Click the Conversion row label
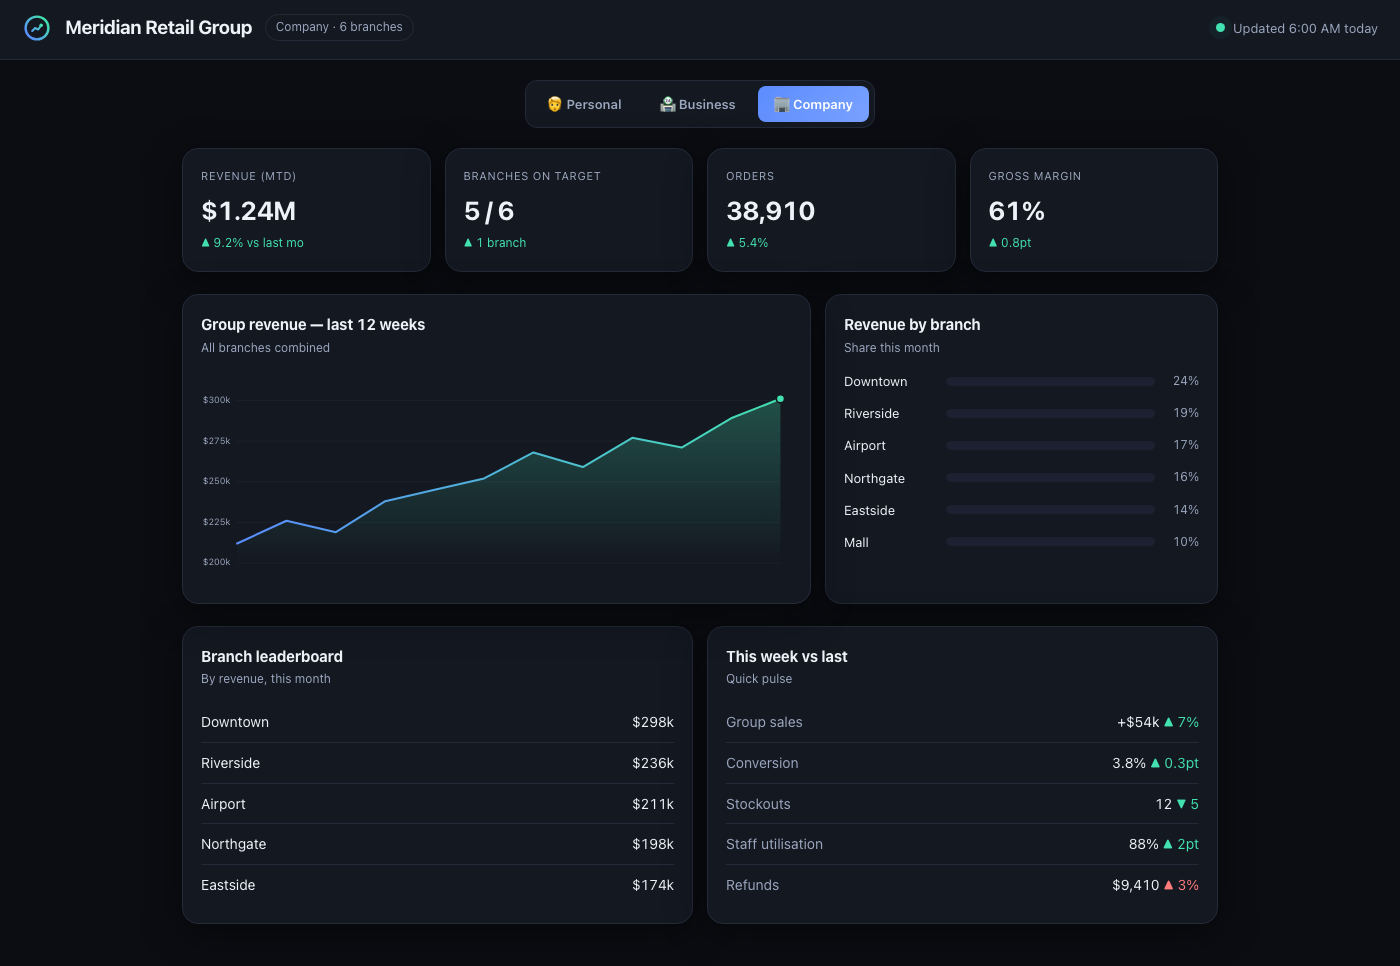 (x=762, y=763)
